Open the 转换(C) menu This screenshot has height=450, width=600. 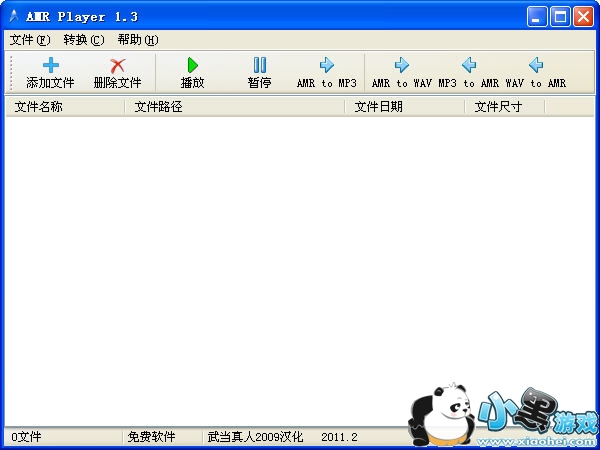(x=84, y=40)
